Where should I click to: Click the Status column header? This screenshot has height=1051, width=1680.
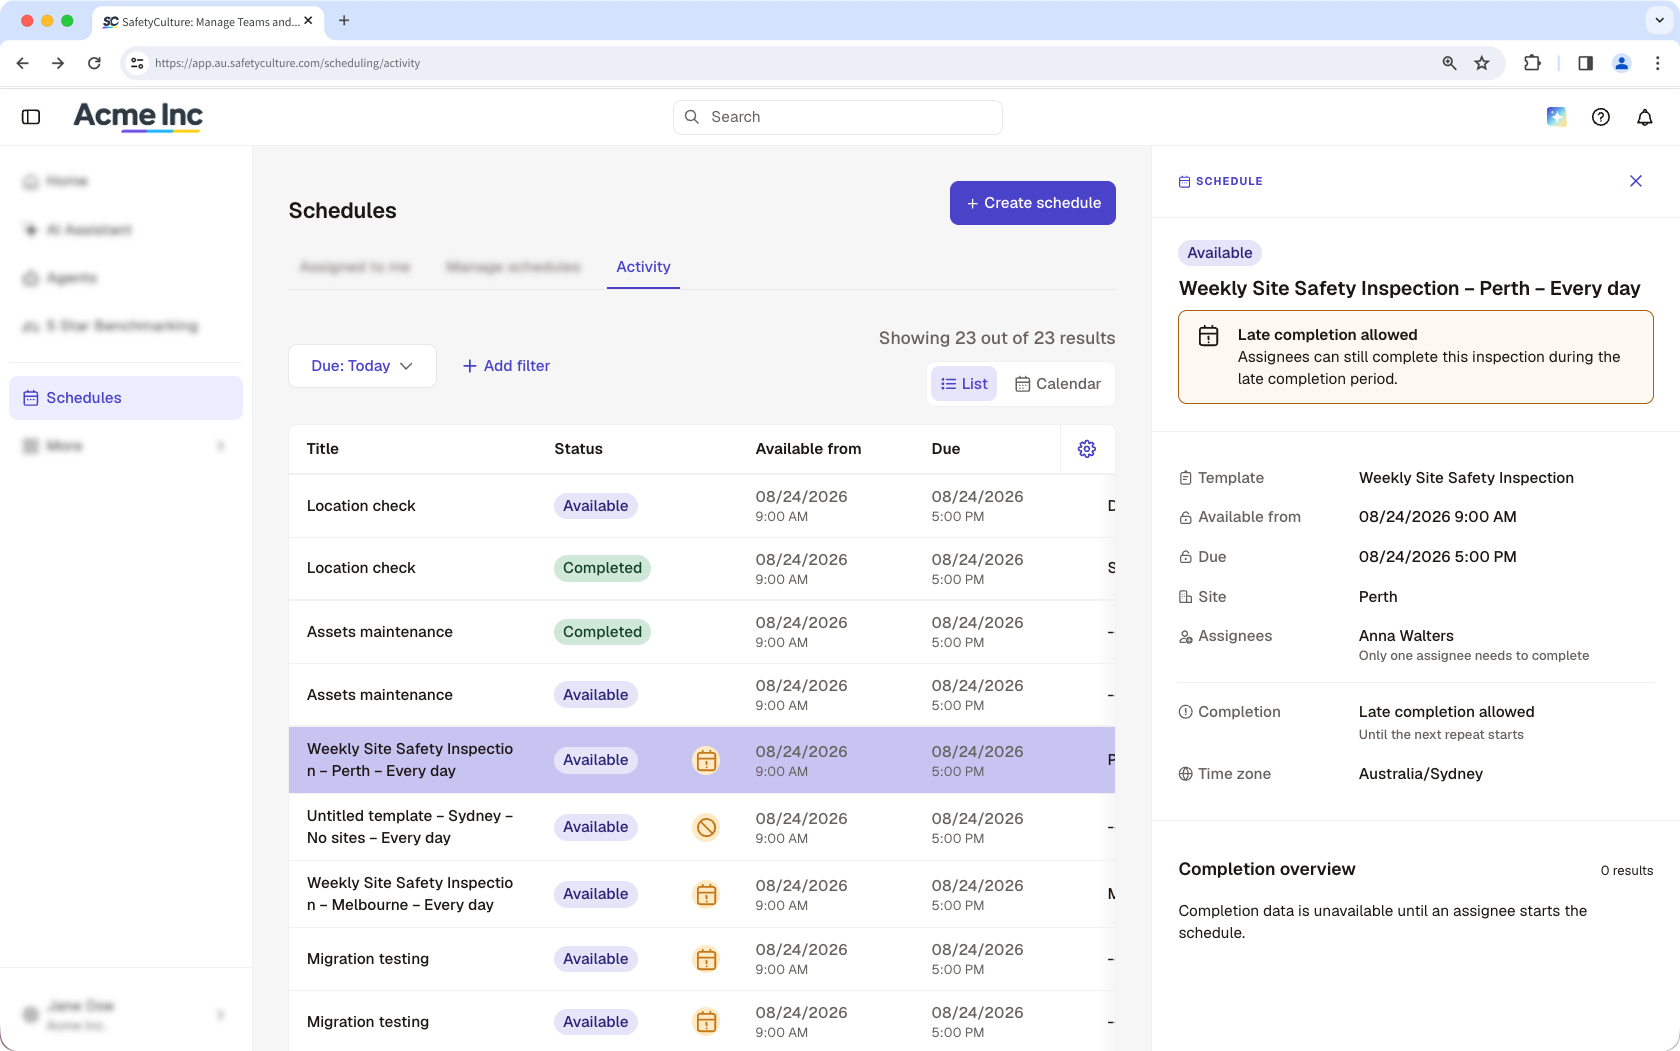pos(579,449)
